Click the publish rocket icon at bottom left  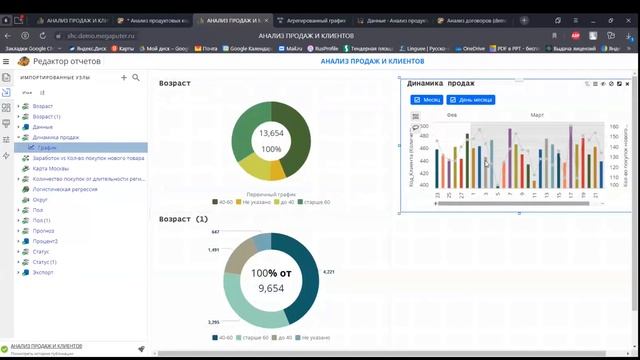(x=141, y=349)
